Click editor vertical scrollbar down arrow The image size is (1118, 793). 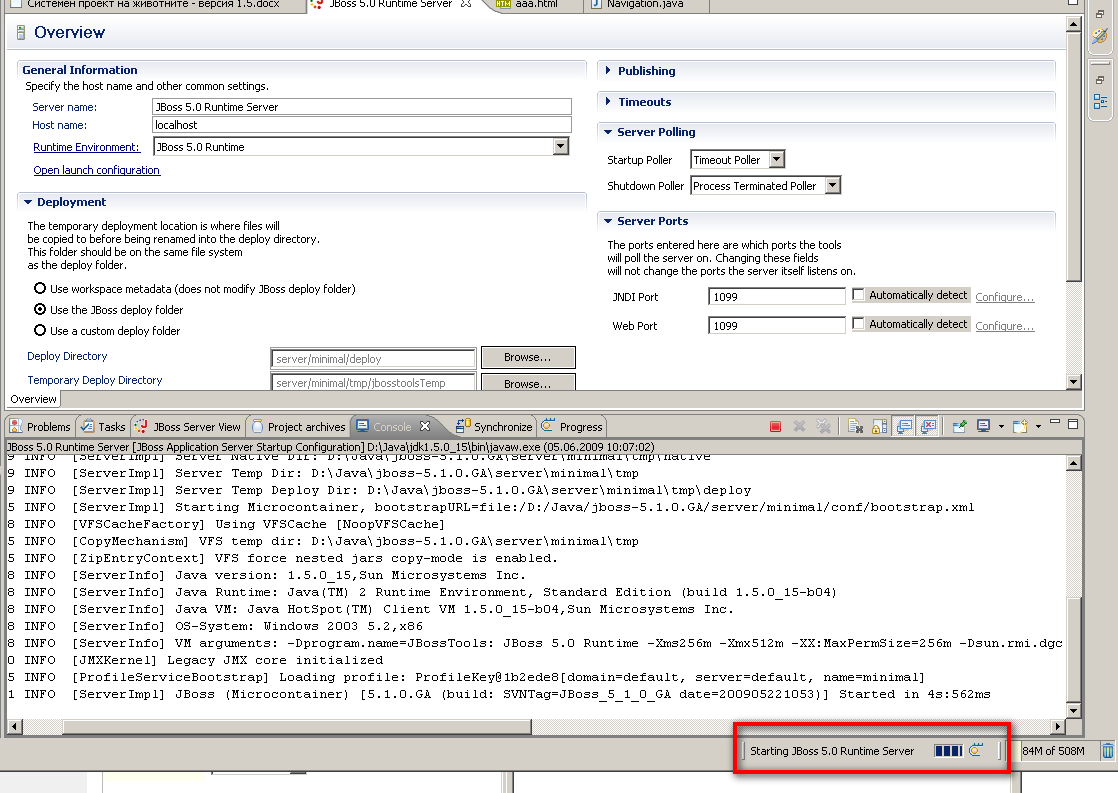click(1074, 382)
